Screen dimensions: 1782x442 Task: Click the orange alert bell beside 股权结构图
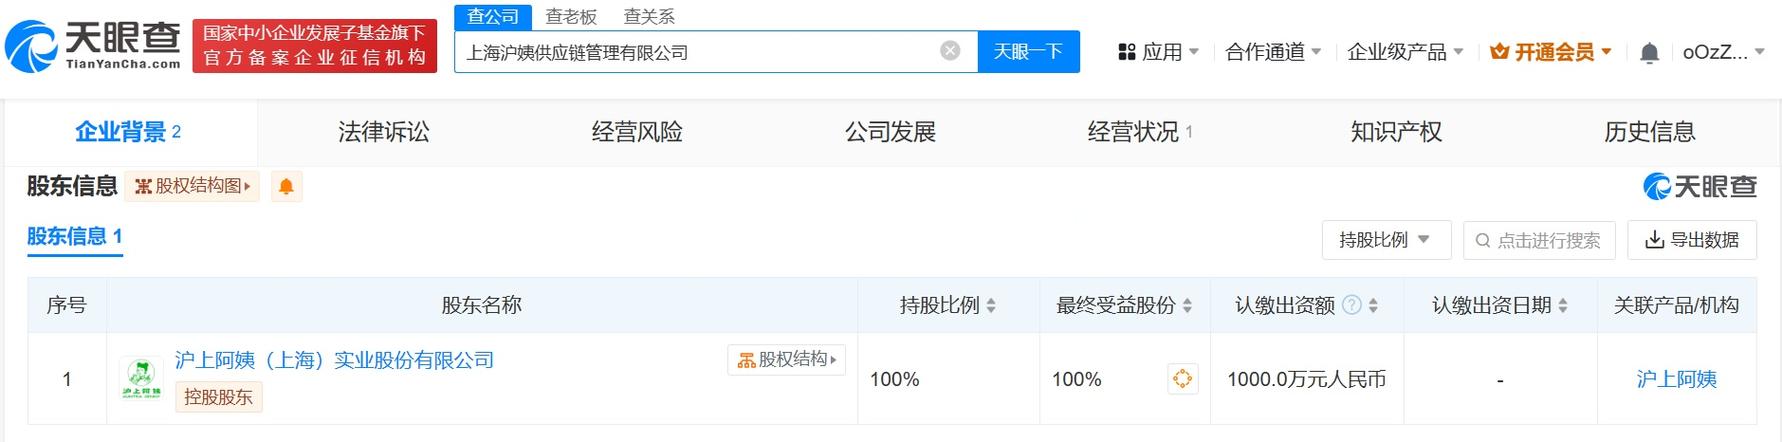coord(286,187)
